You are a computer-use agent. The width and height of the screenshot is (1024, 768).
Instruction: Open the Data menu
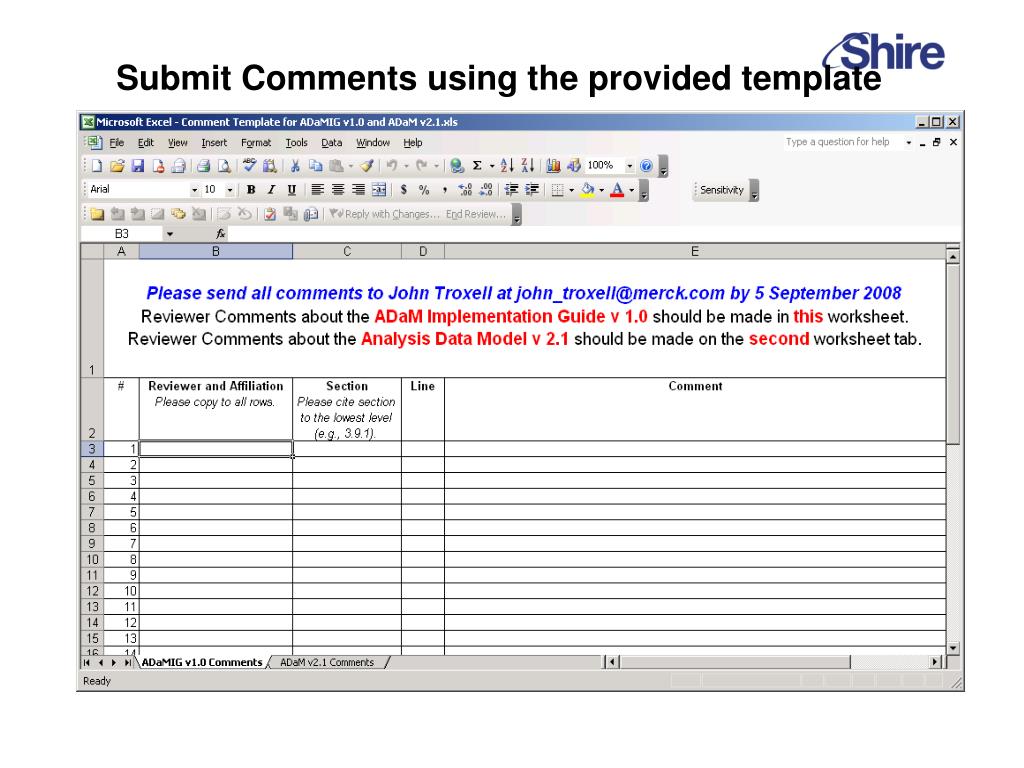pyautogui.click(x=332, y=142)
